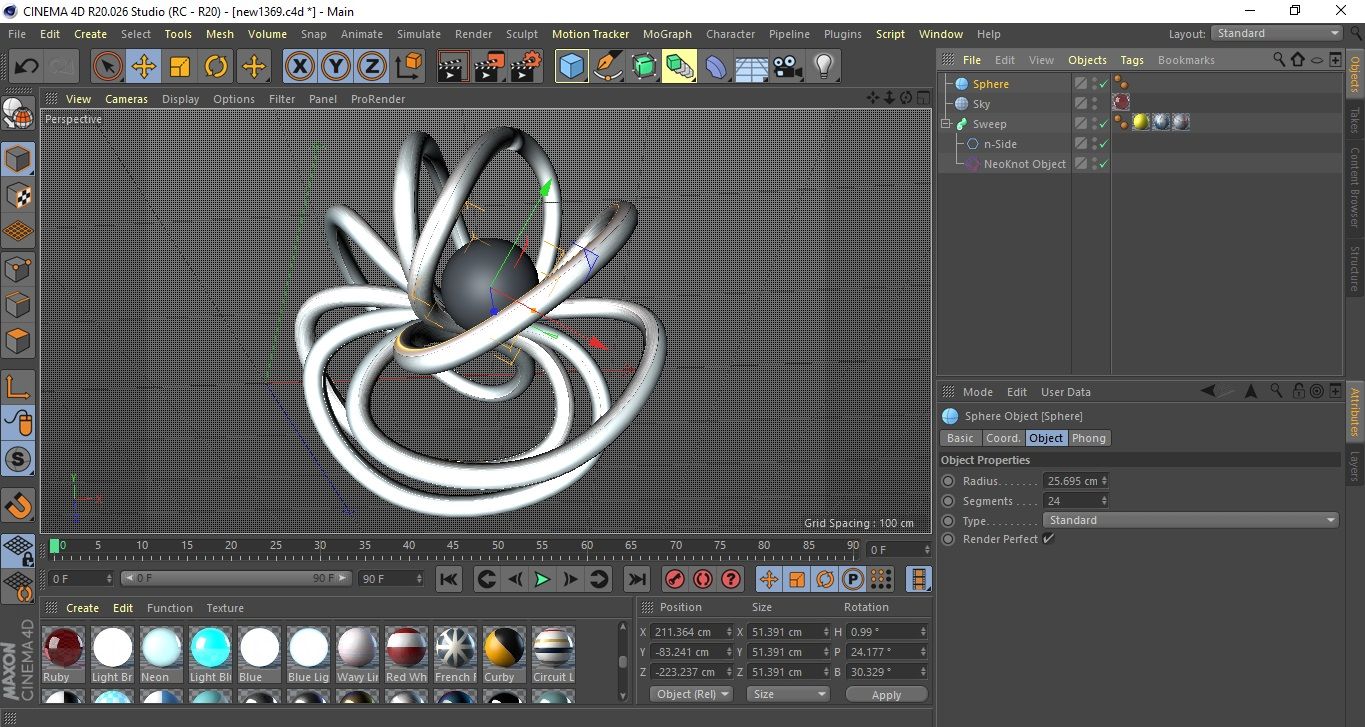
Task: Switch to Make Editable mode icon
Action: (x=18, y=116)
